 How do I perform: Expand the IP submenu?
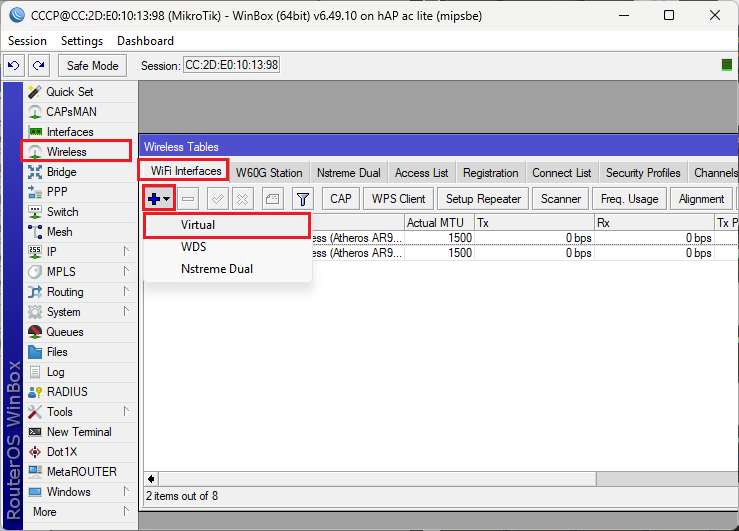pos(126,251)
